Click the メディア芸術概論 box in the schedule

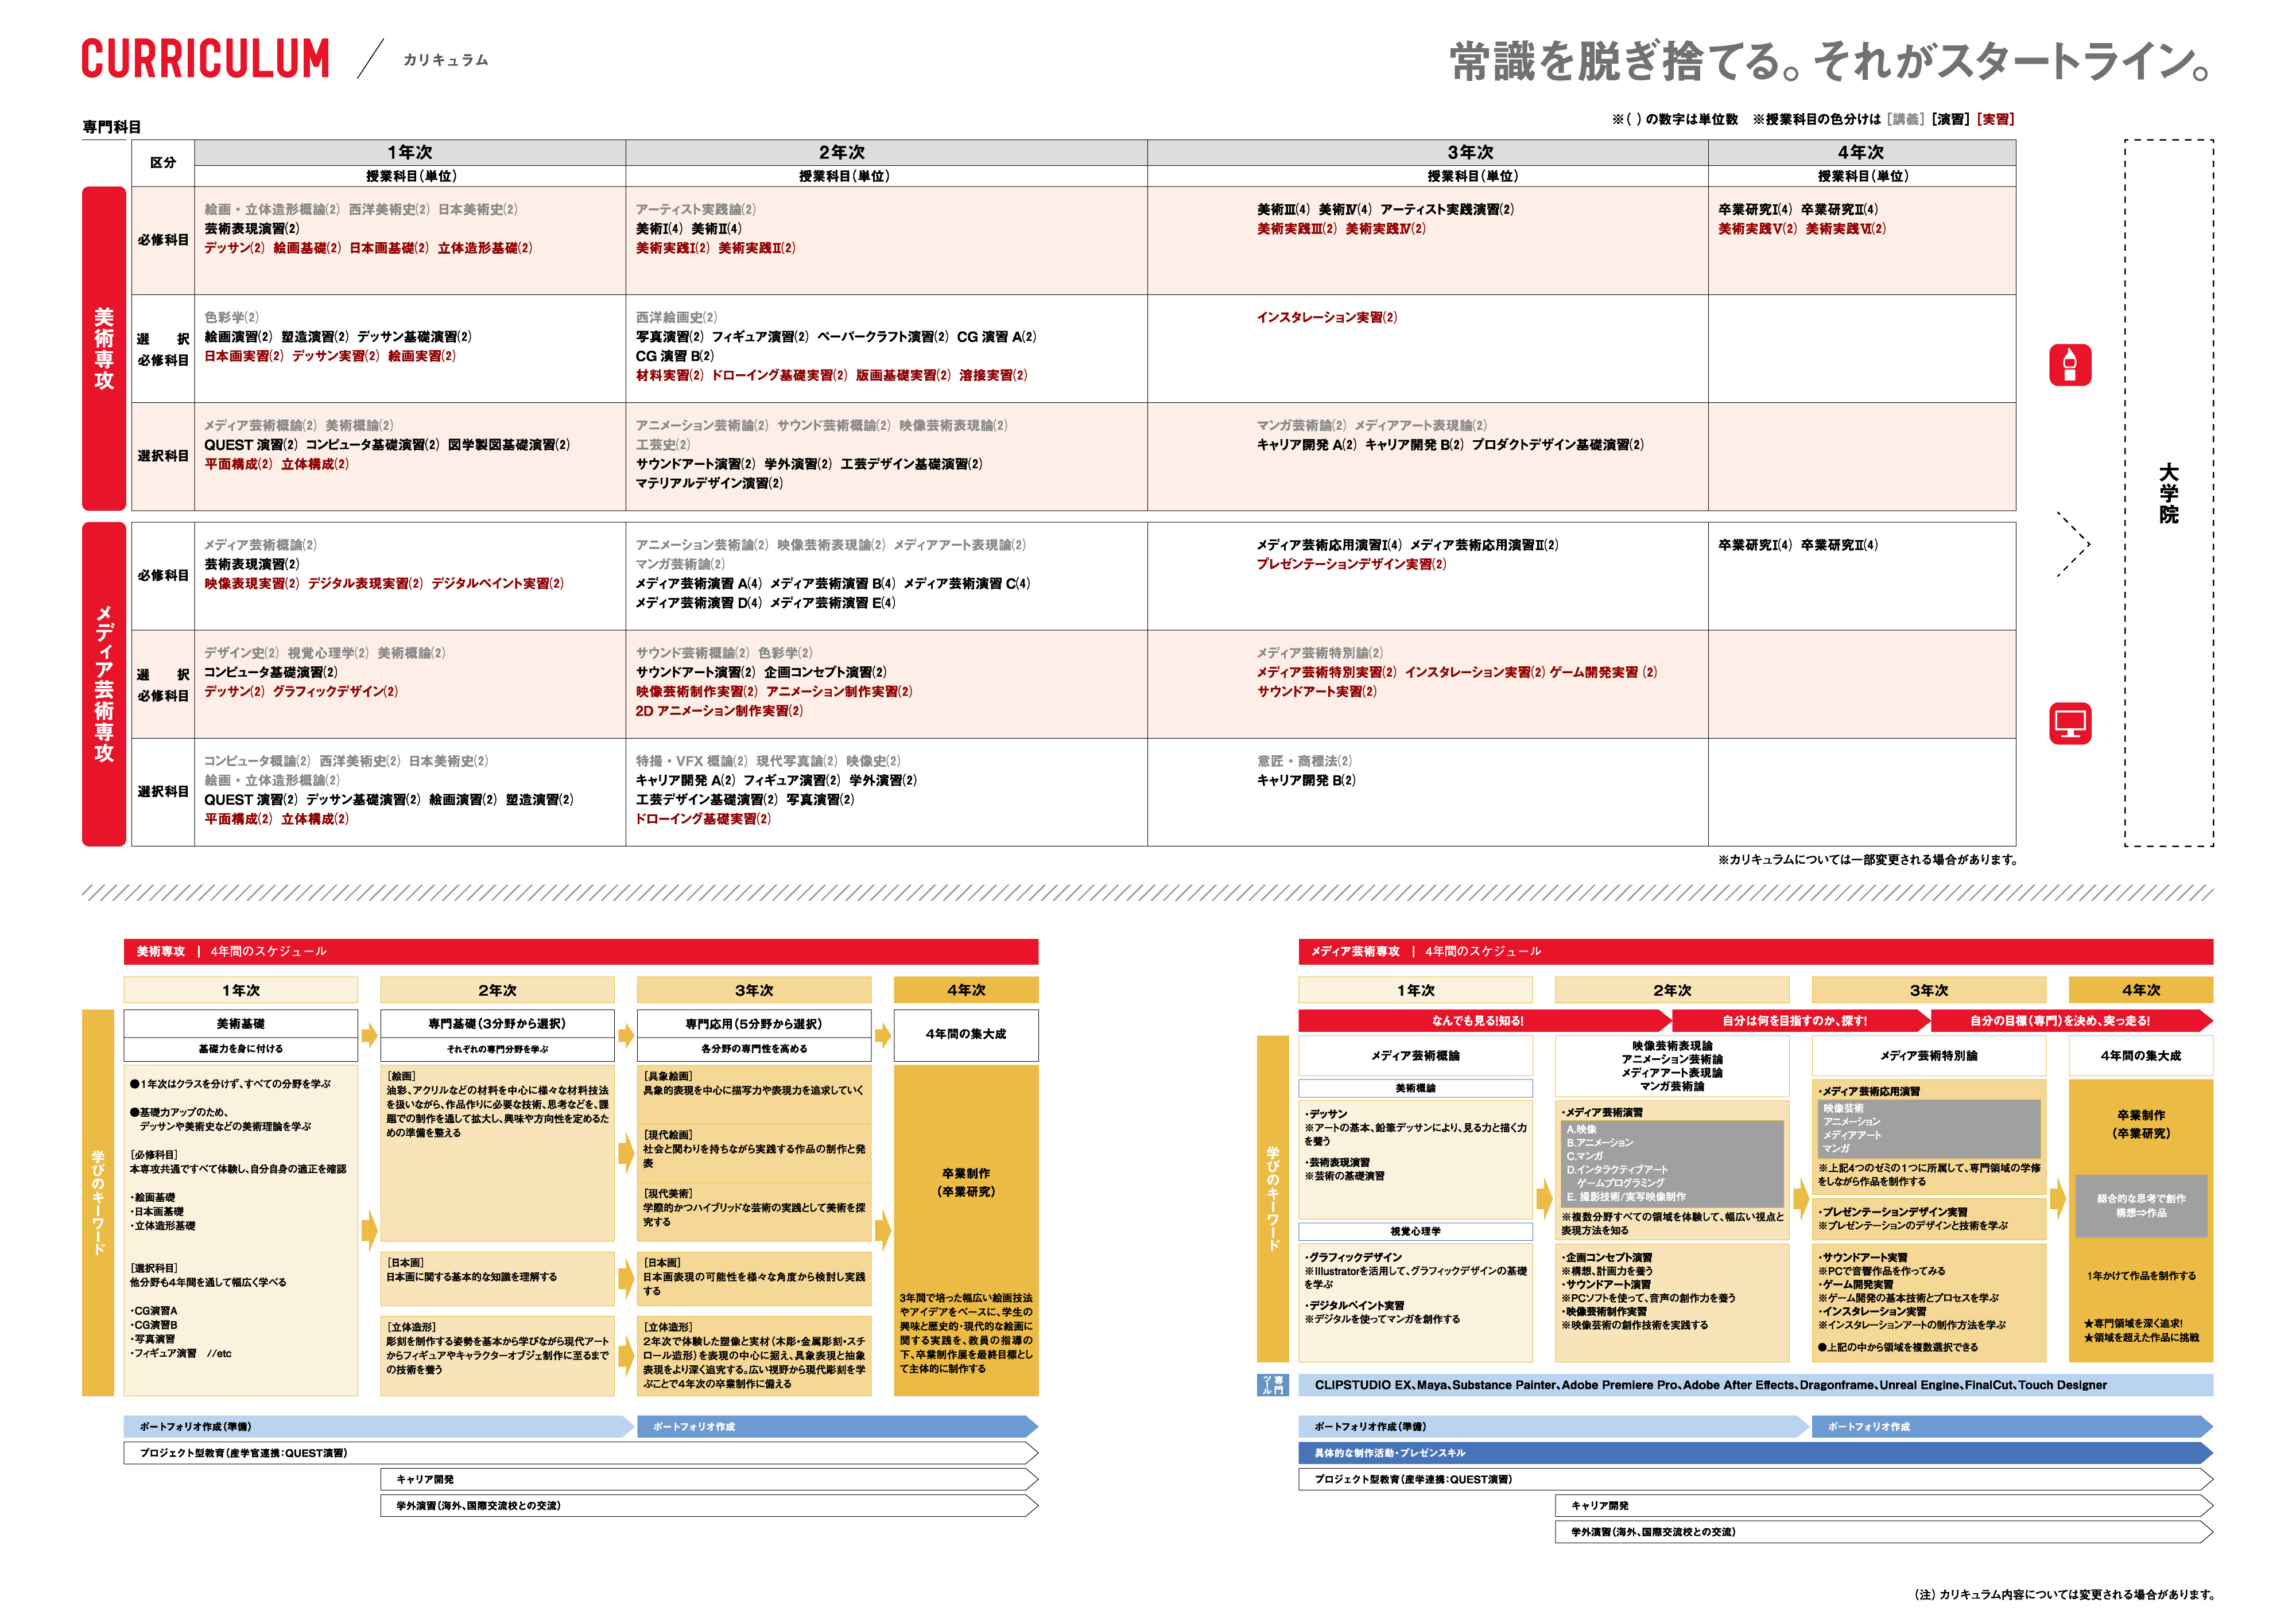pos(1415,1056)
